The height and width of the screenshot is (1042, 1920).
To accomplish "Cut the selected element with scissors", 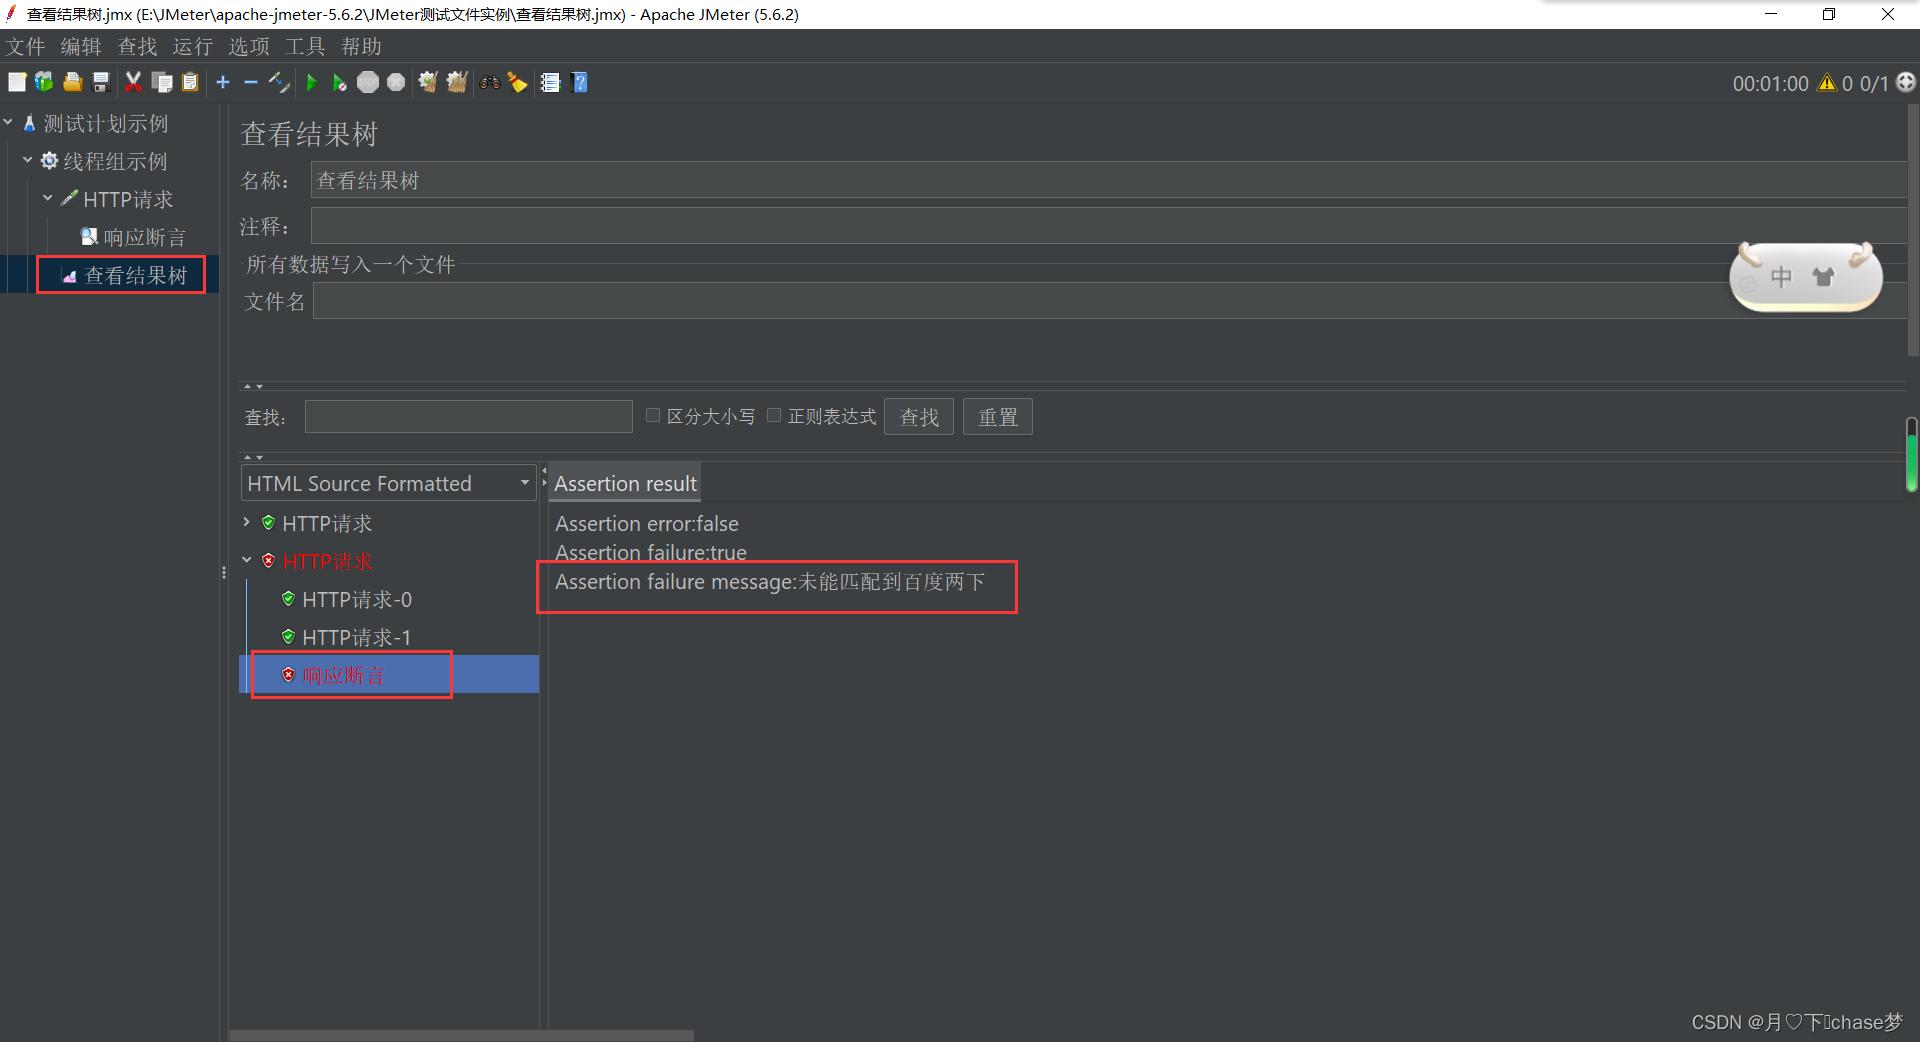I will click(x=133, y=83).
